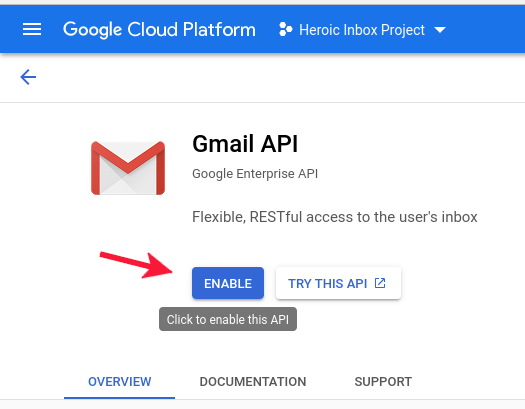
Task: Click the 'Click to enable this API' tooltip
Action: point(228,319)
